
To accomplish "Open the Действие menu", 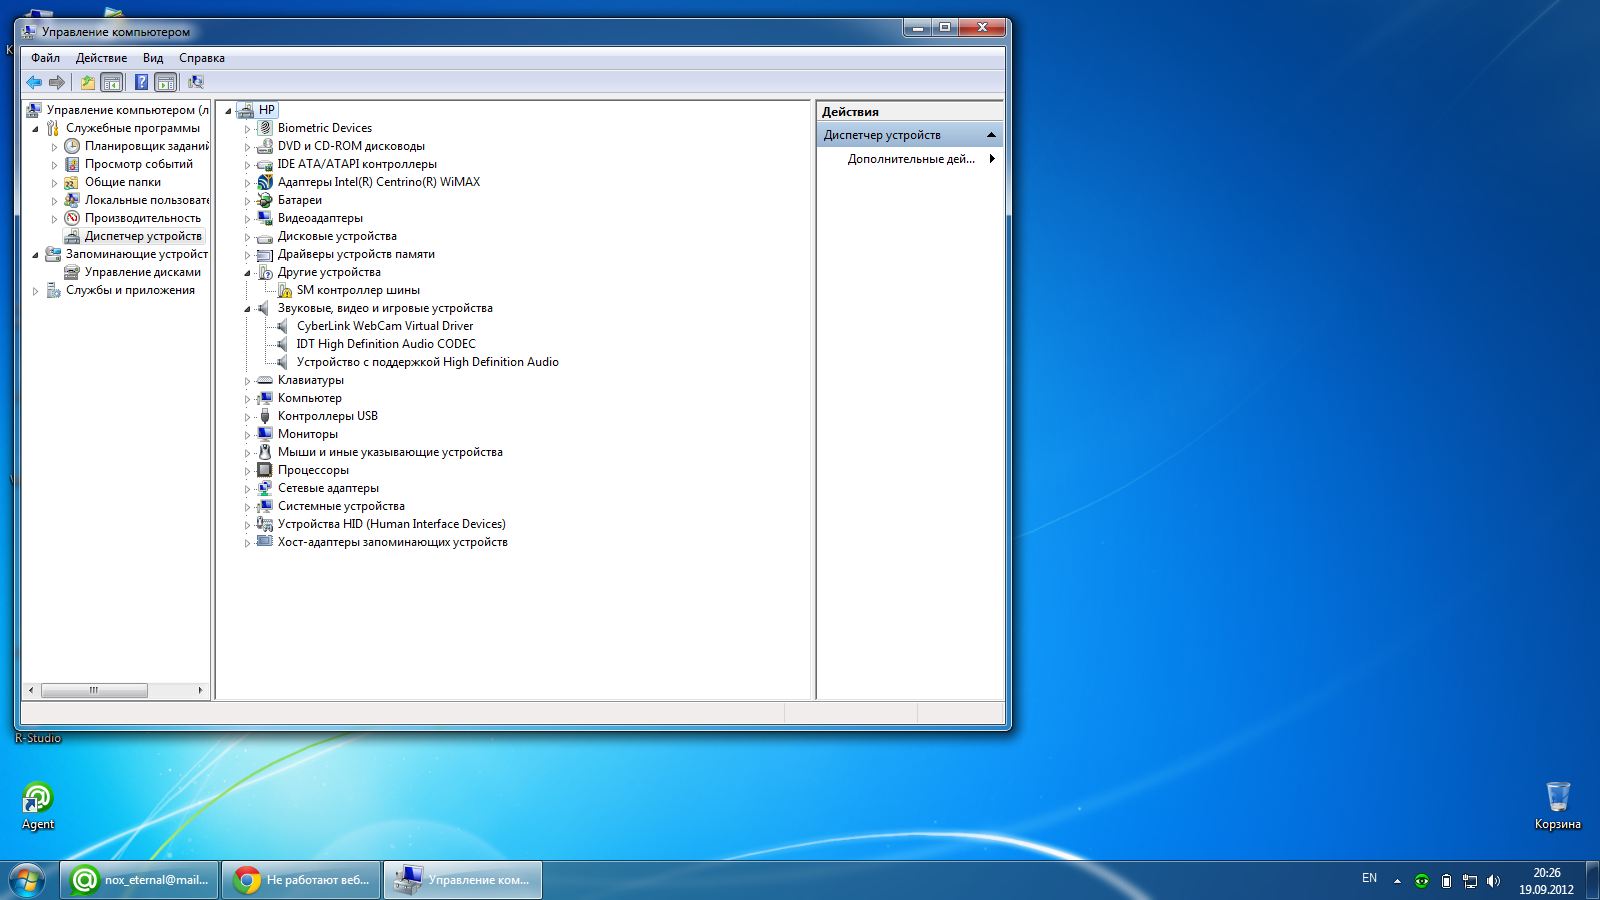I will pyautogui.click(x=101, y=58).
